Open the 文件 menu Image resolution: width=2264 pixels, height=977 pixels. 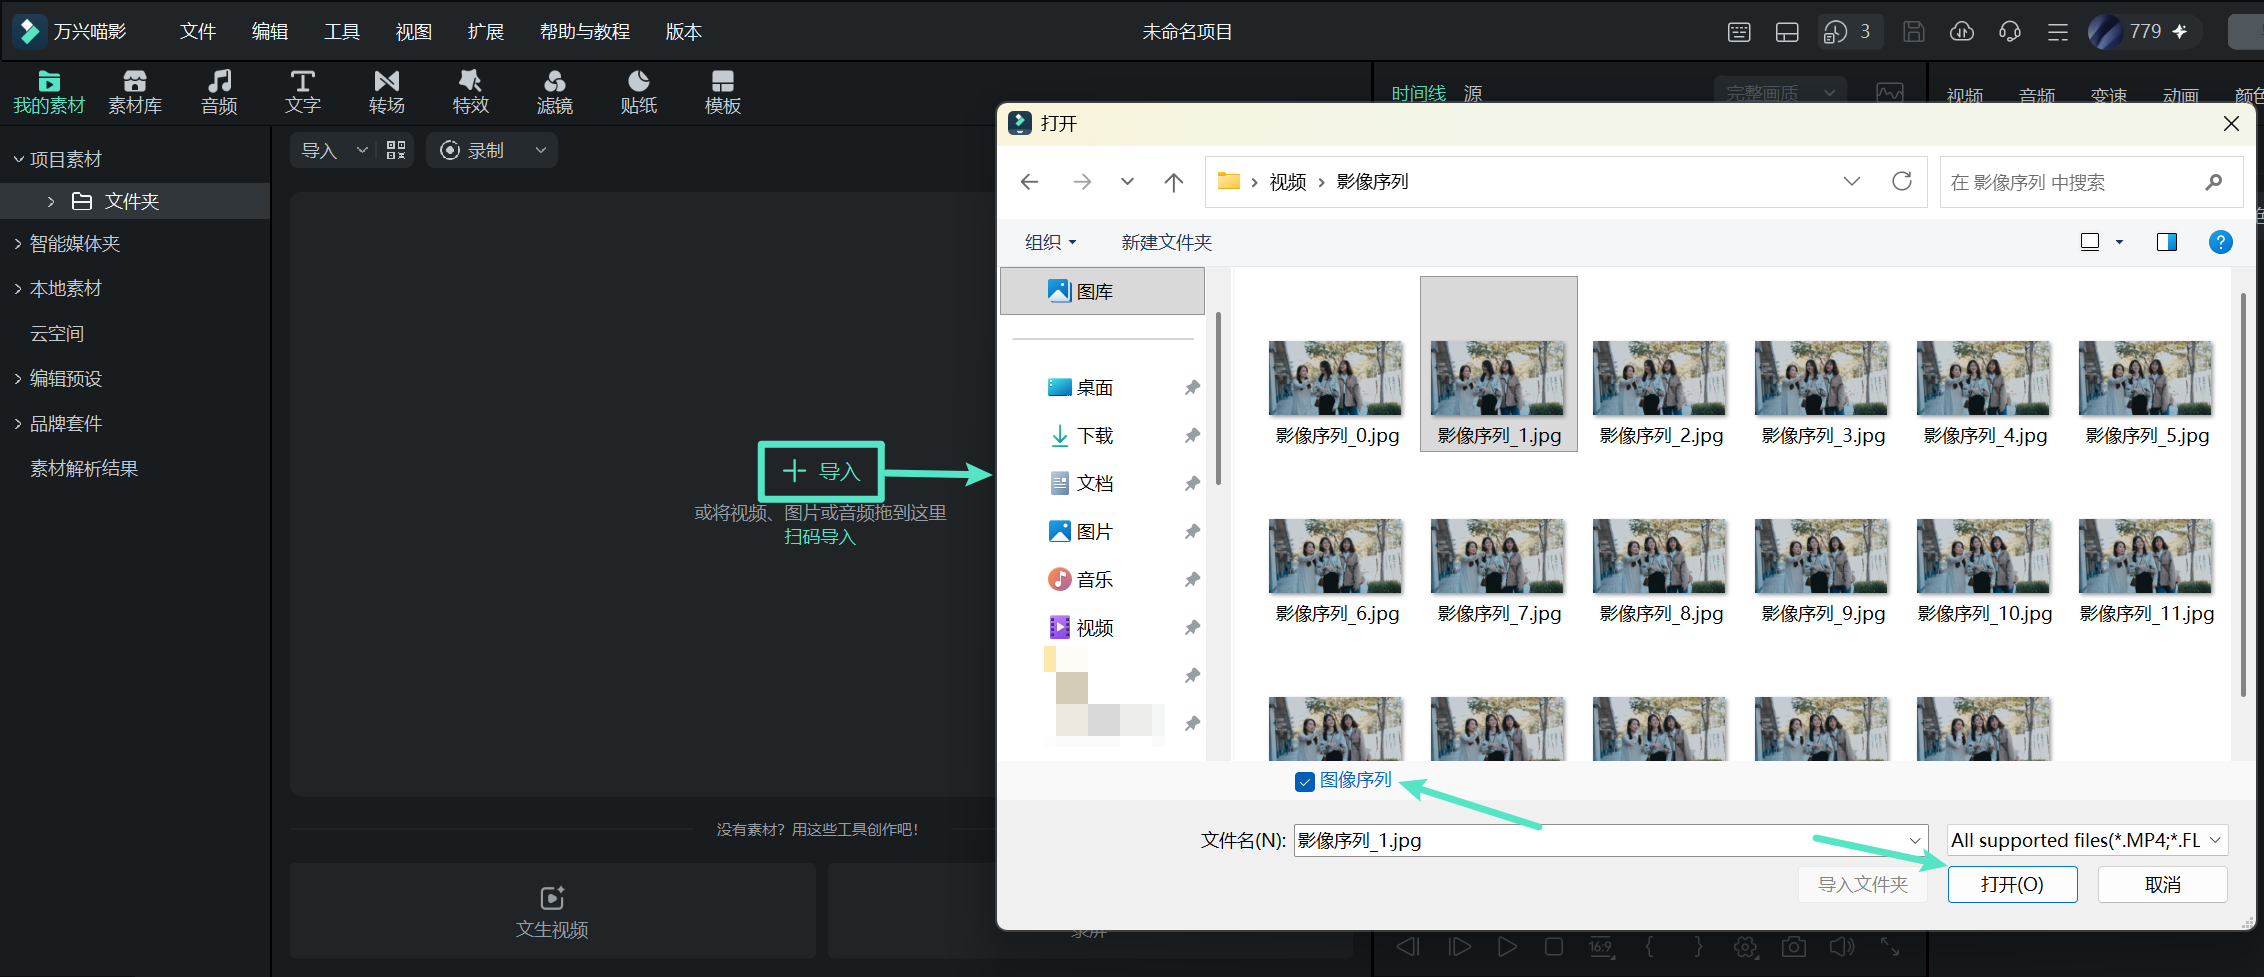(198, 32)
